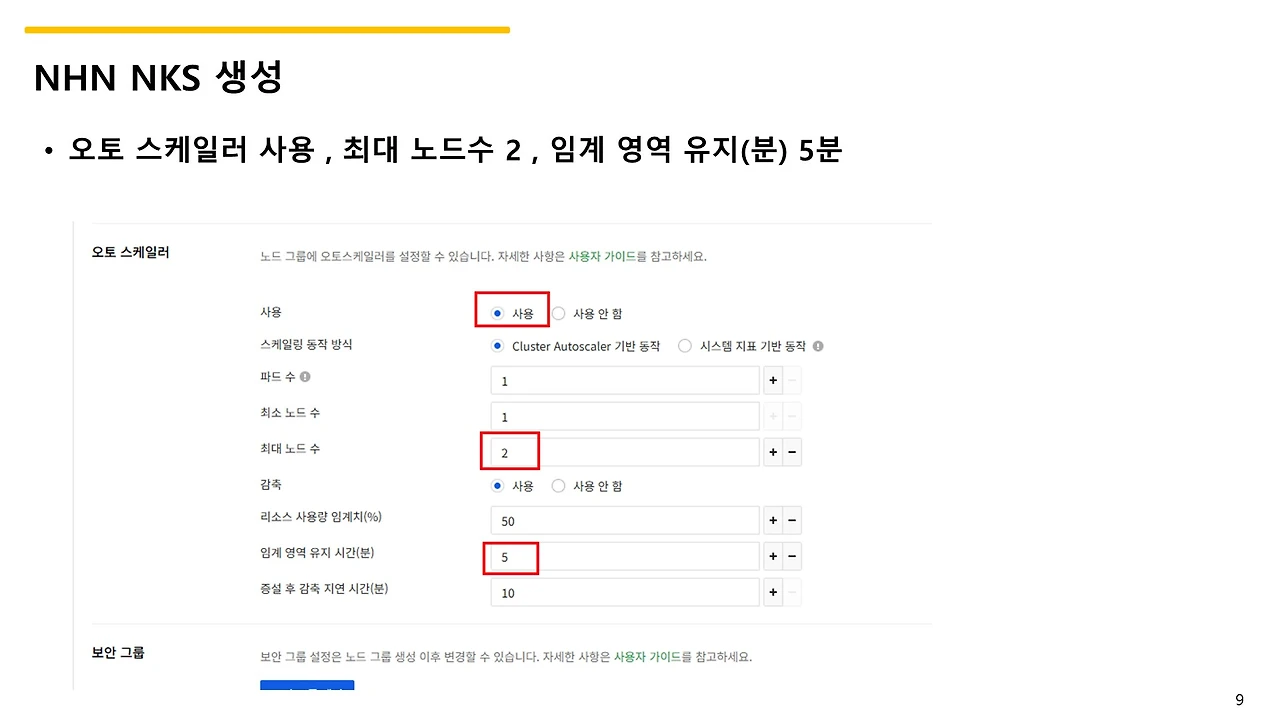
Task: Click the info icon next to 파드 수
Action: (305, 377)
